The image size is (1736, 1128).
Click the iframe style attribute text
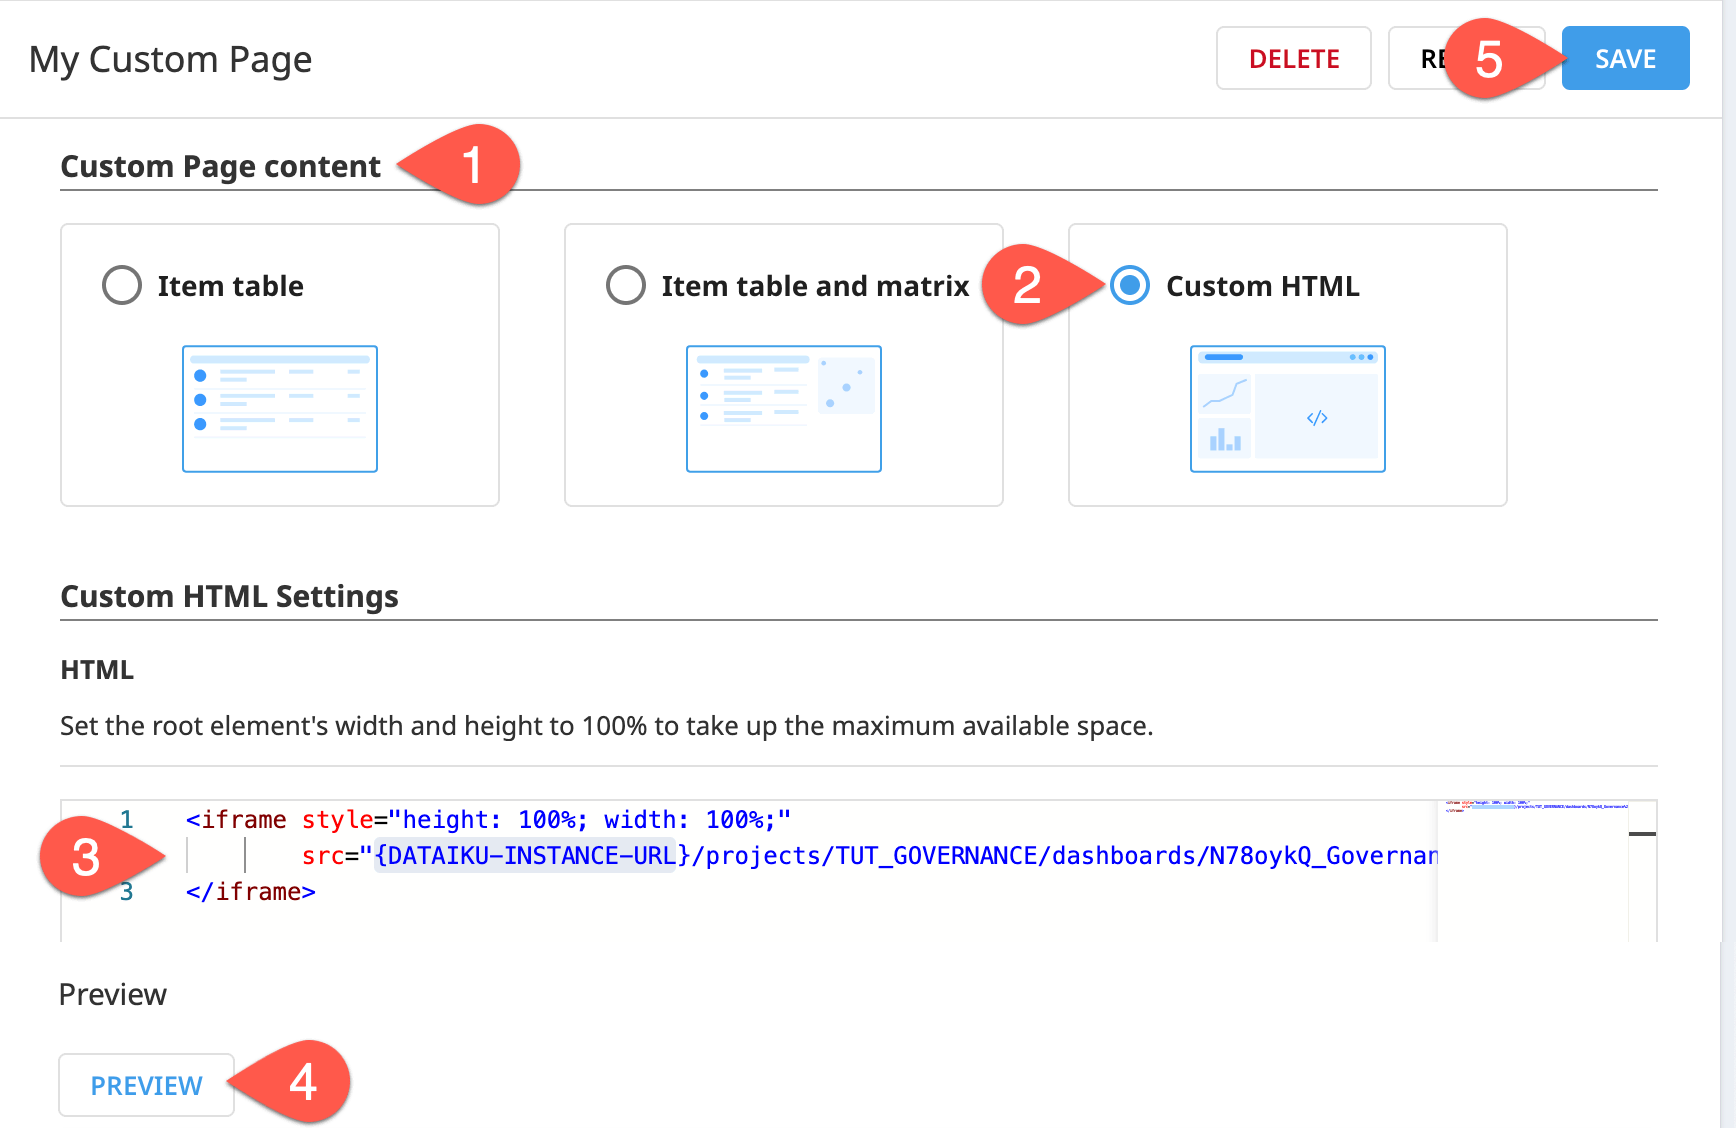point(546,820)
